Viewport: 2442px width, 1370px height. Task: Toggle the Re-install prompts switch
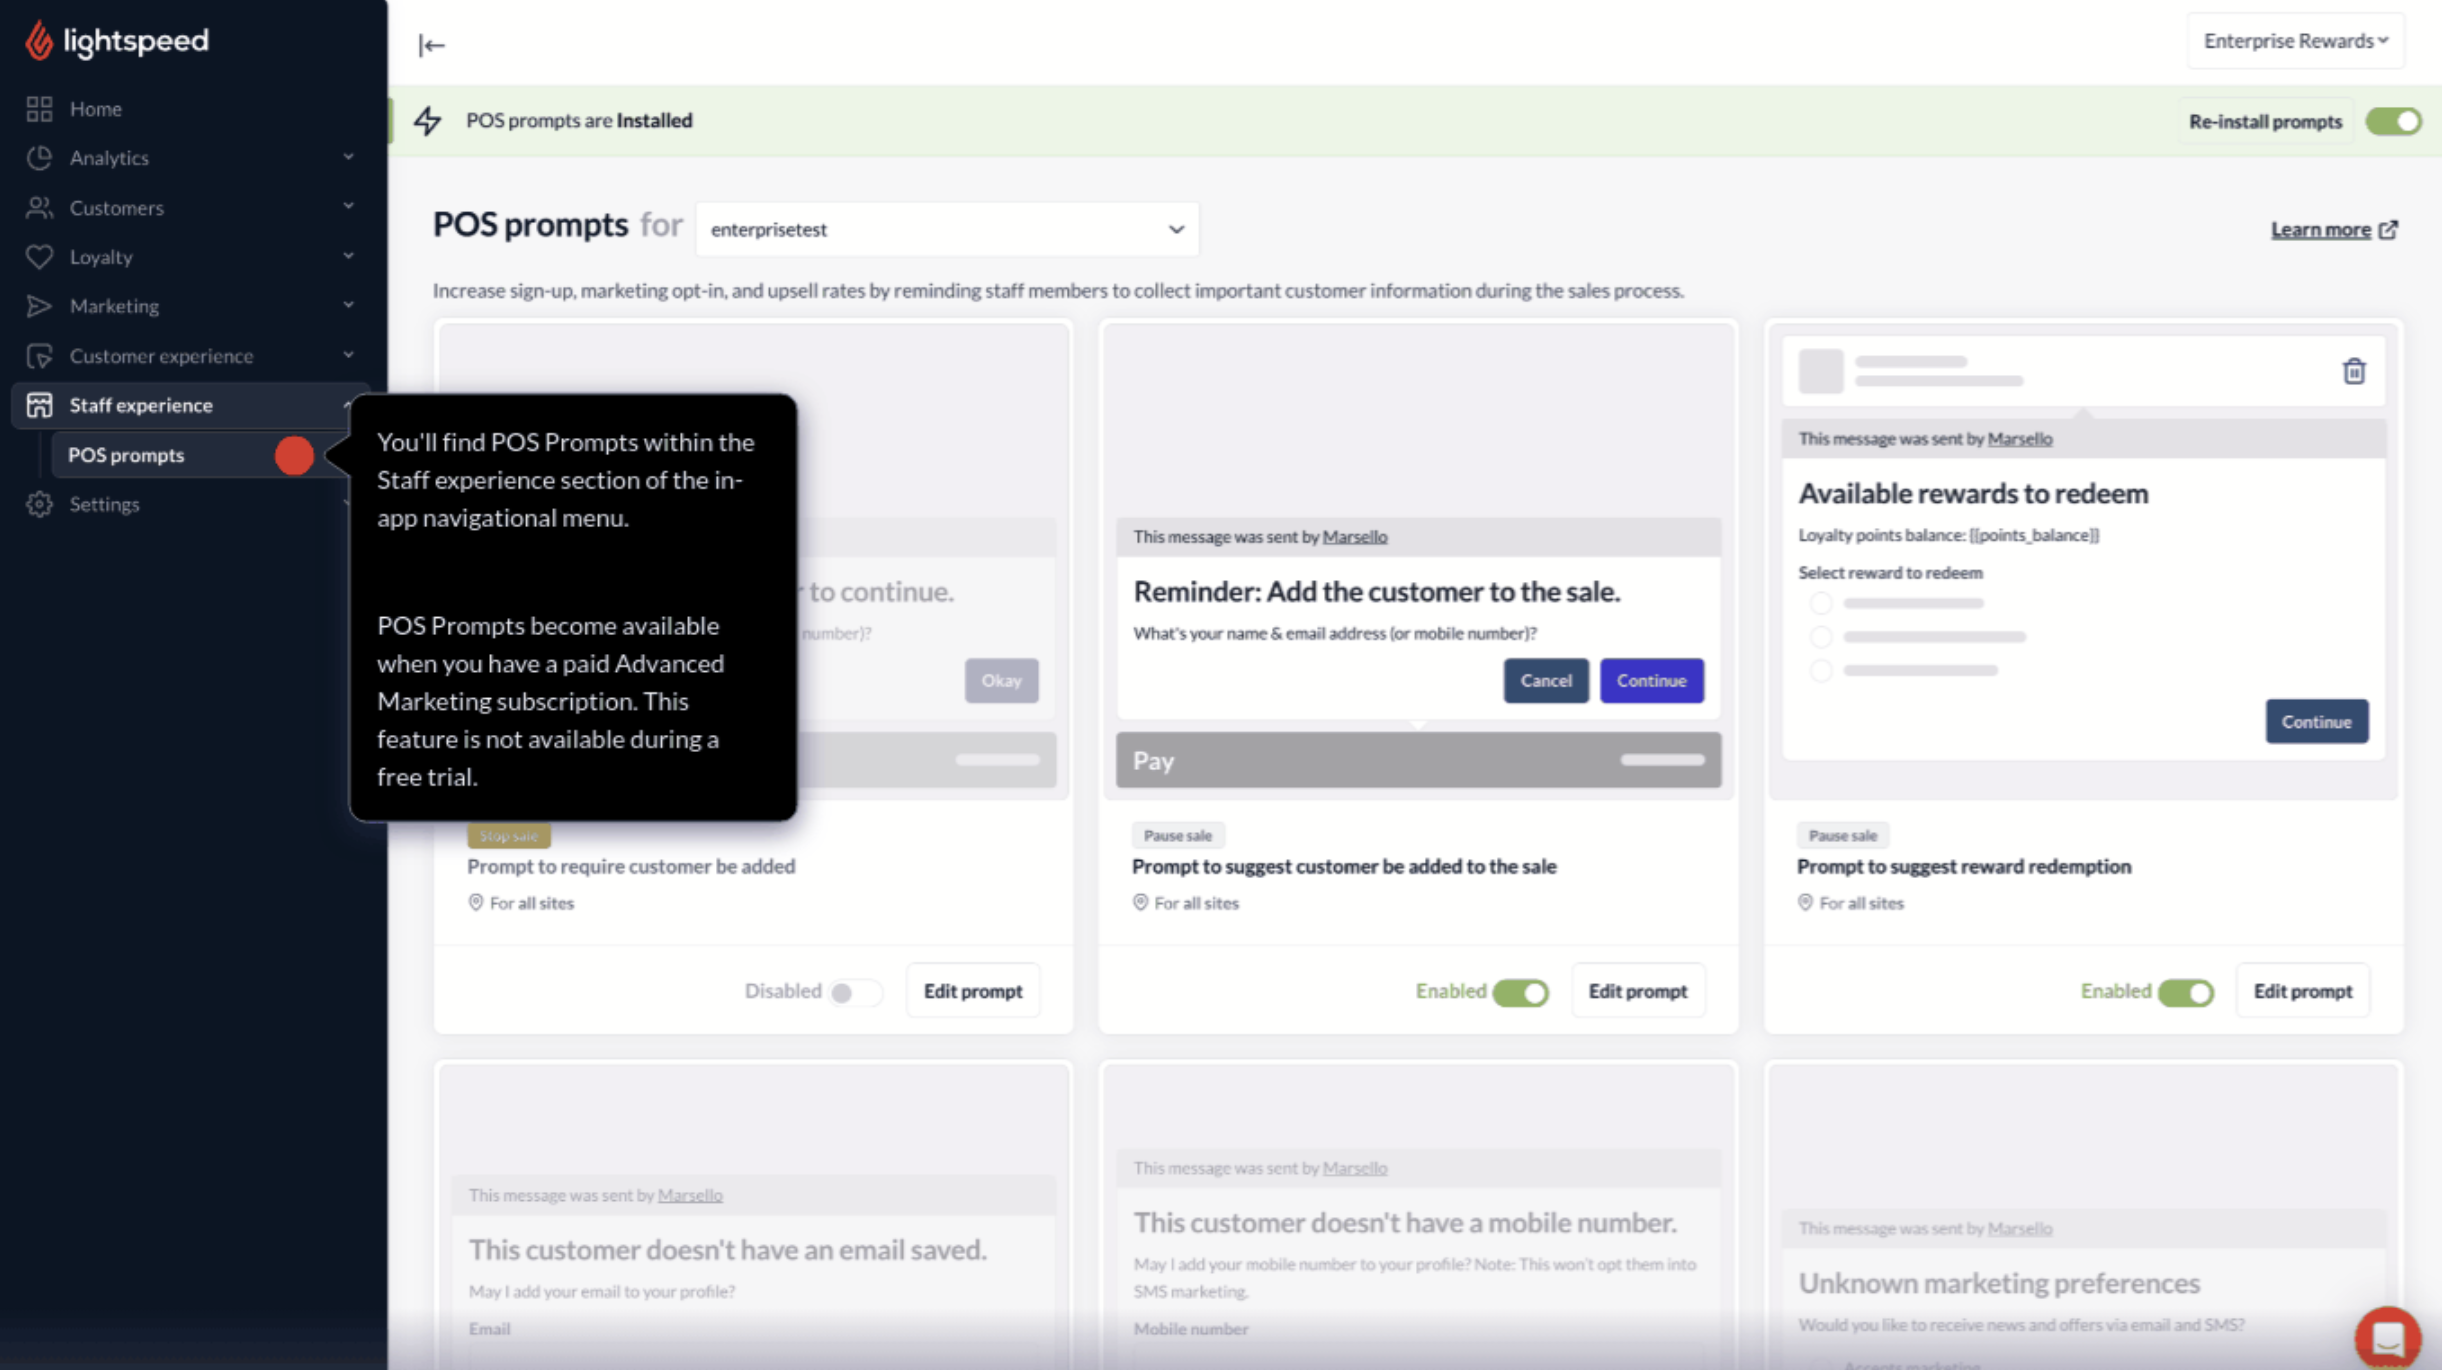click(x=2393, y=121)
